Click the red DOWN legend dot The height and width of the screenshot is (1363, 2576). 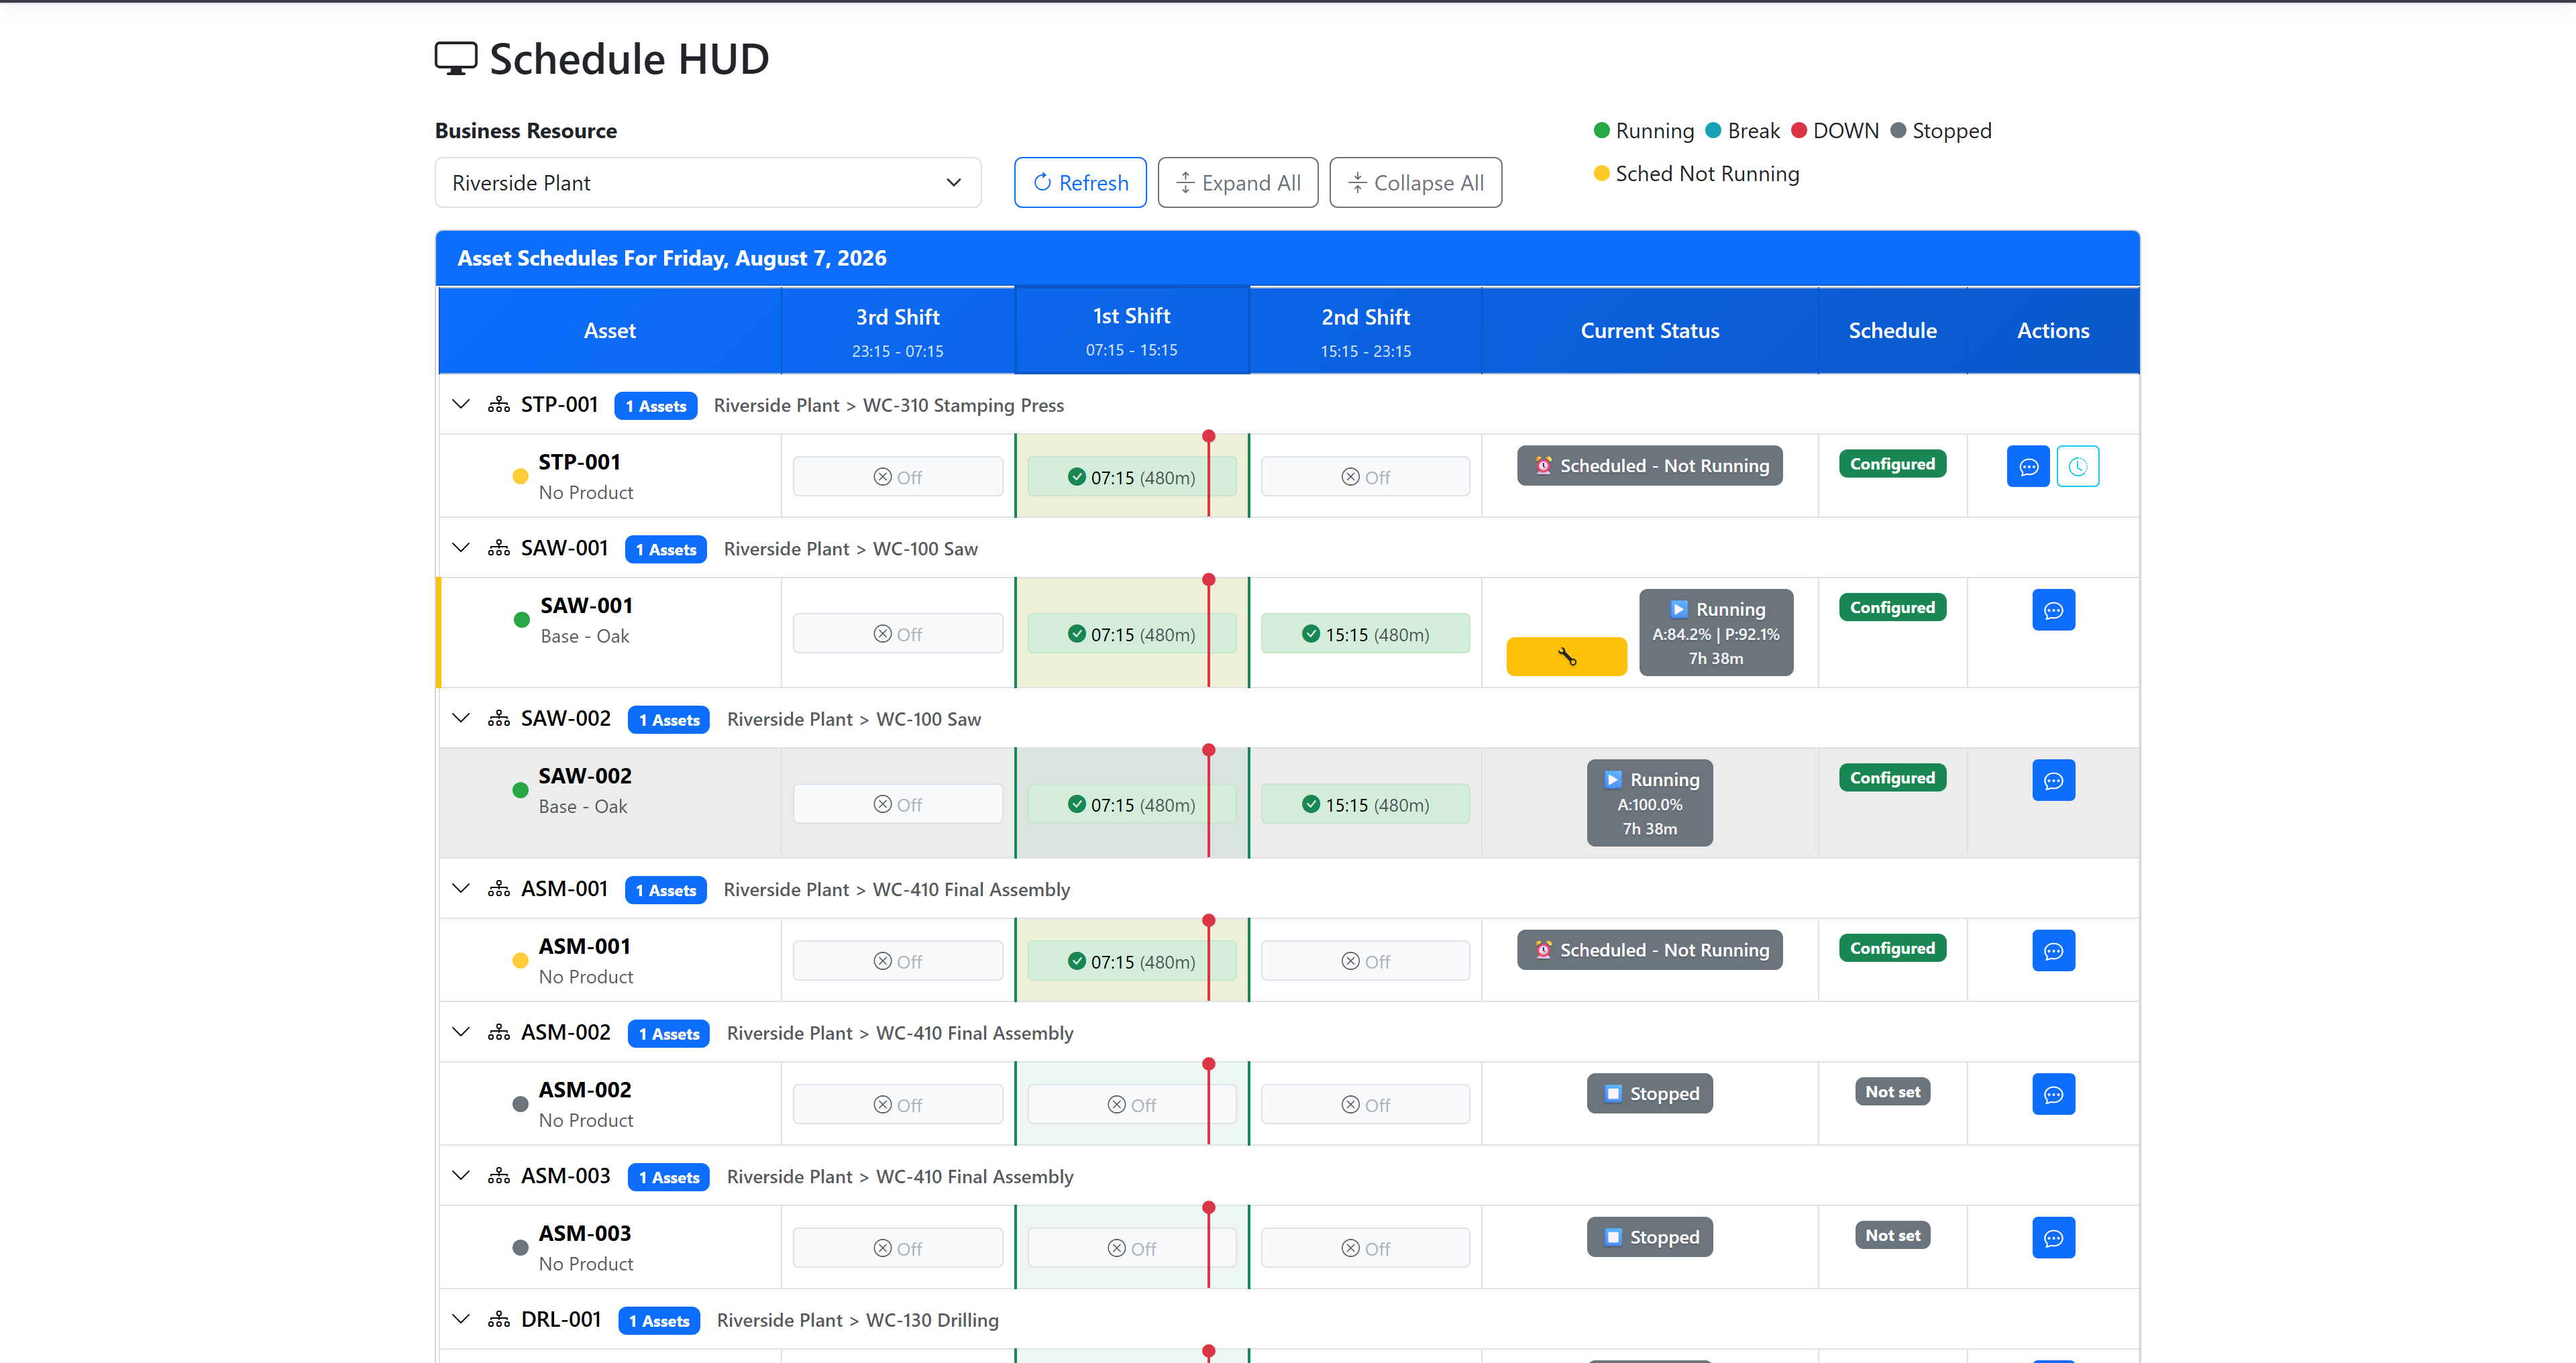1798,131
